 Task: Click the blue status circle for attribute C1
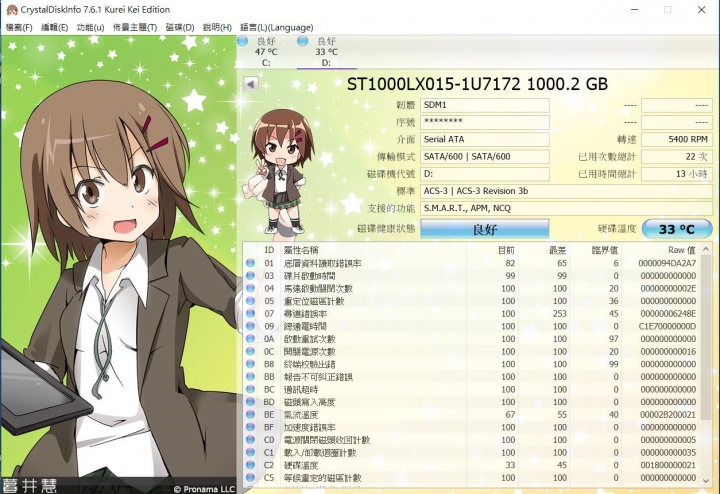point(250,452)
